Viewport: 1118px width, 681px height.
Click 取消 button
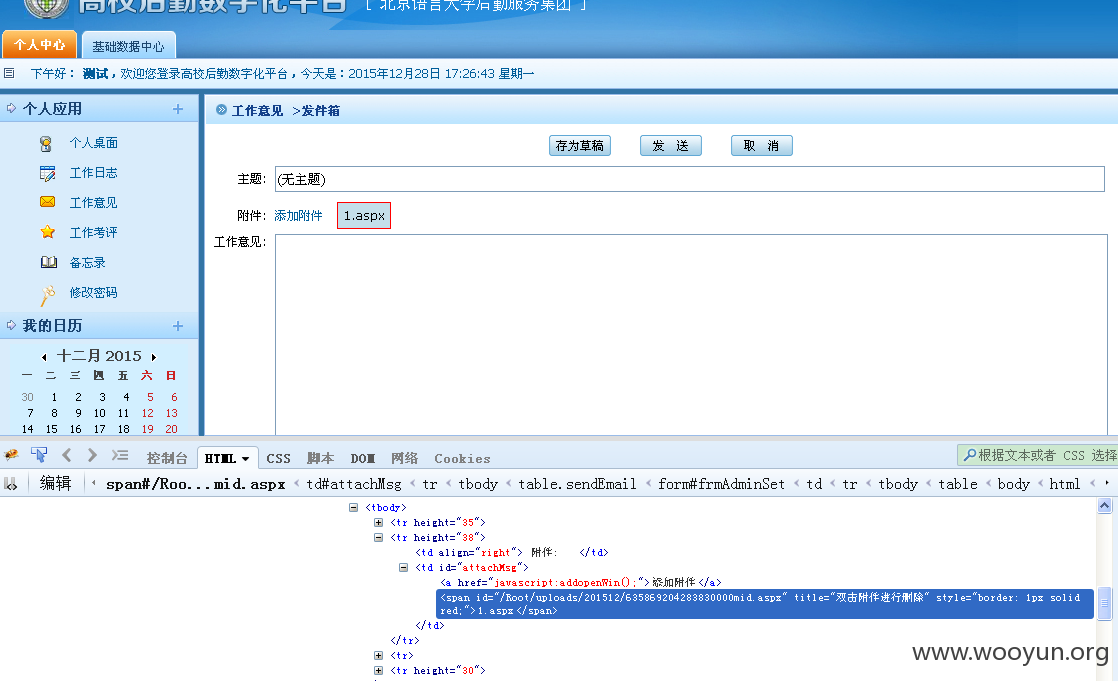click(x=761, y=145)
